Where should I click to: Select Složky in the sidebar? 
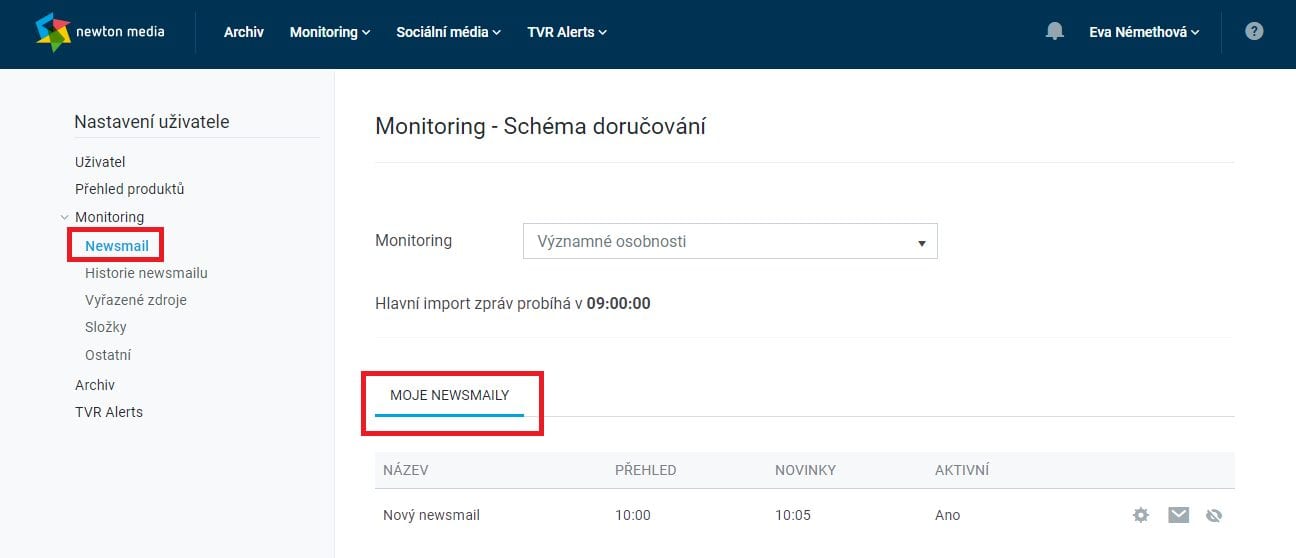tap(106, 327)
